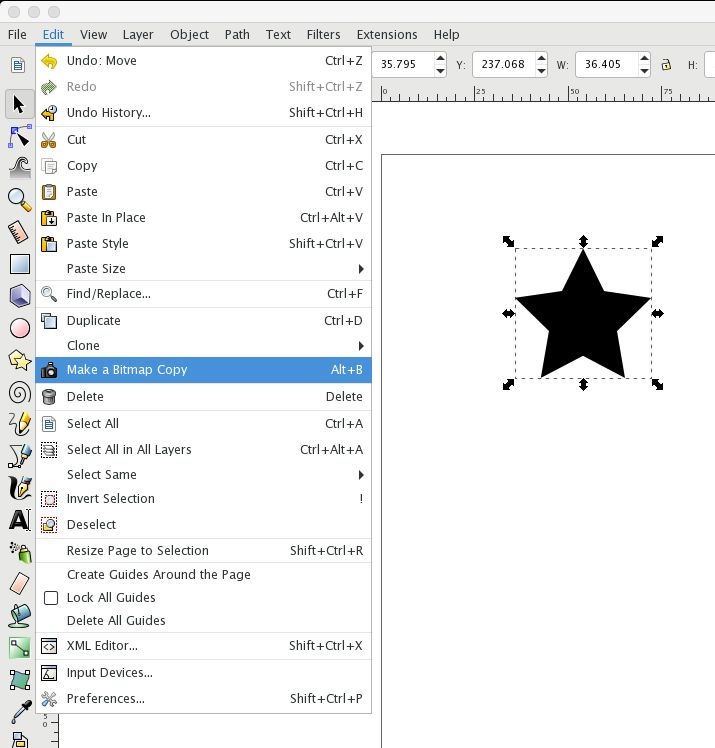Expand the Clone submenu arrow
Screen dimensions: 715x748
tap(361, 346)
